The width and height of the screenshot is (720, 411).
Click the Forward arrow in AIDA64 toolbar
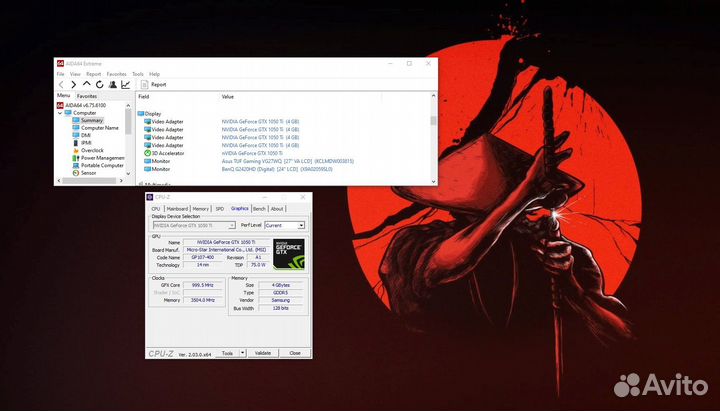(73, 85)
